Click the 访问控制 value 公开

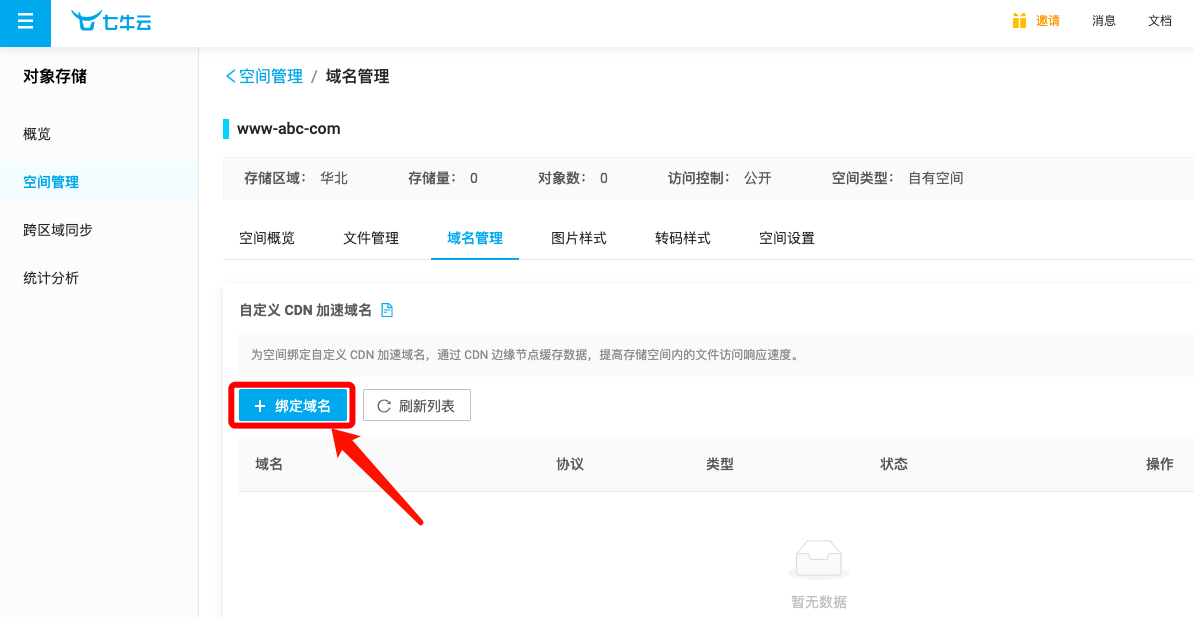pyautogui.click(x=758, y=178)
